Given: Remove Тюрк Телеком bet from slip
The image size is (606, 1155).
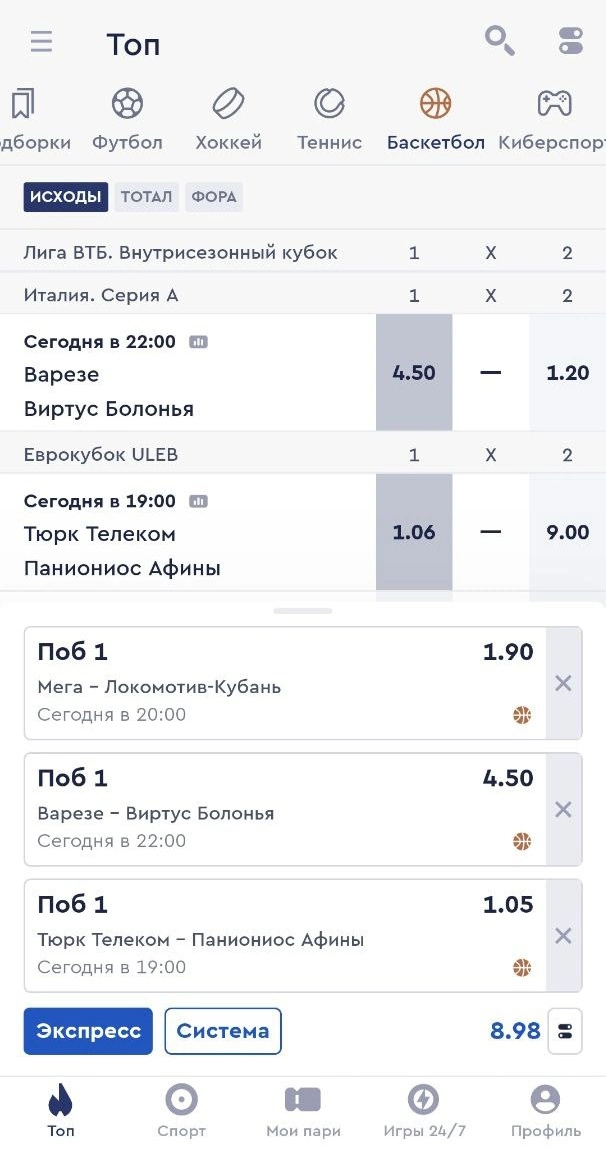Looking at the screenshot, I should (563, 936).
